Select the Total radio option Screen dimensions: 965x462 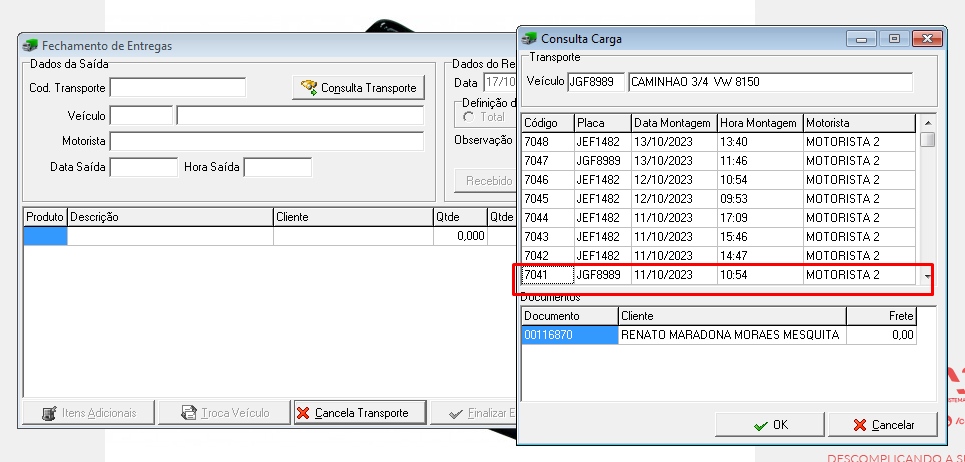click(x=470, y=117)
